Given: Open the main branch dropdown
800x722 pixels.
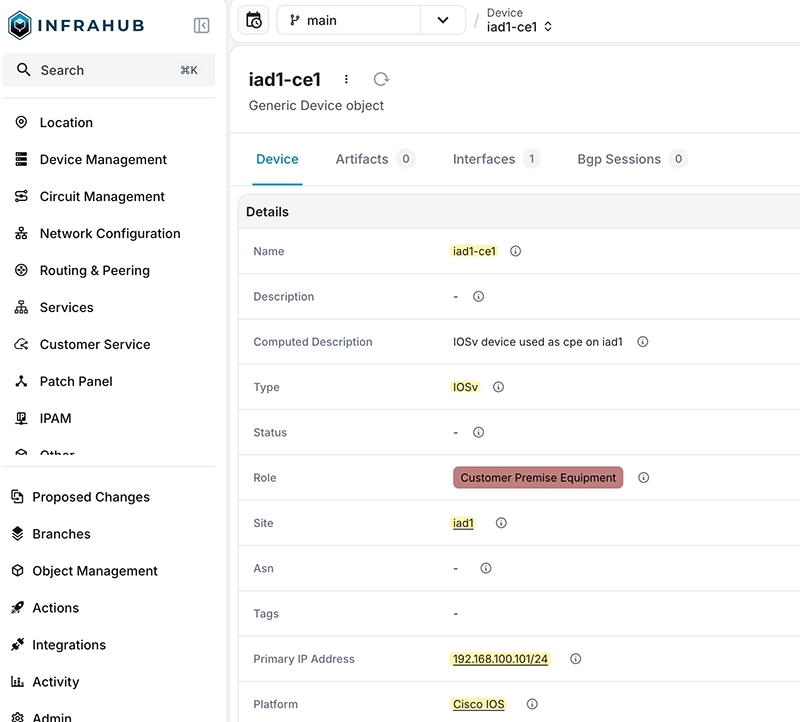Looking at the screenshot, I should tap(443, 19).
